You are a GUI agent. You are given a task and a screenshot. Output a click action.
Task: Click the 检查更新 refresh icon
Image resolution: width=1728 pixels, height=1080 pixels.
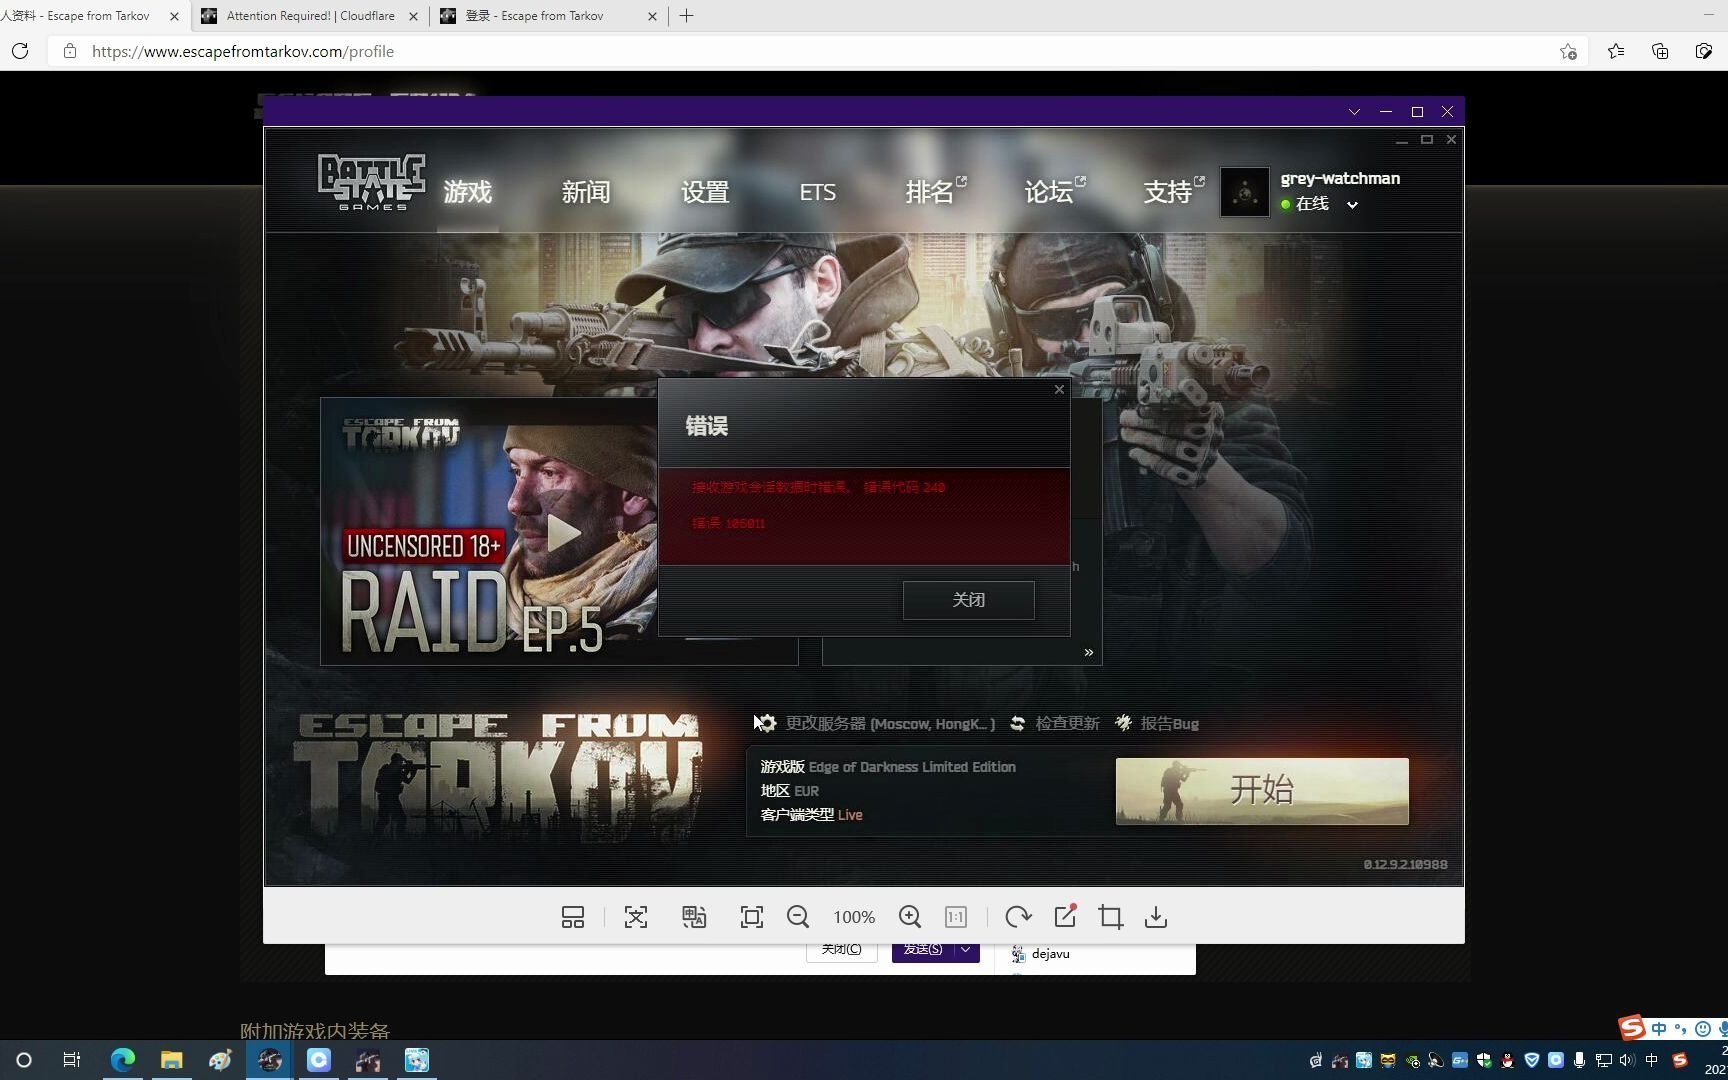coord(1017,723)
